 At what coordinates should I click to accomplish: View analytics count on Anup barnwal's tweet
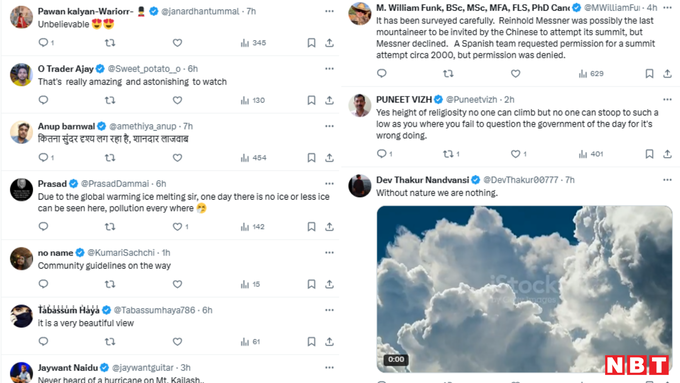(254, 158)
